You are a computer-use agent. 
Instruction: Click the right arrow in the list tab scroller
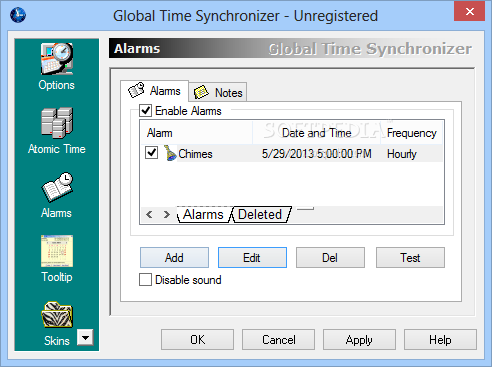coord(166,215)
